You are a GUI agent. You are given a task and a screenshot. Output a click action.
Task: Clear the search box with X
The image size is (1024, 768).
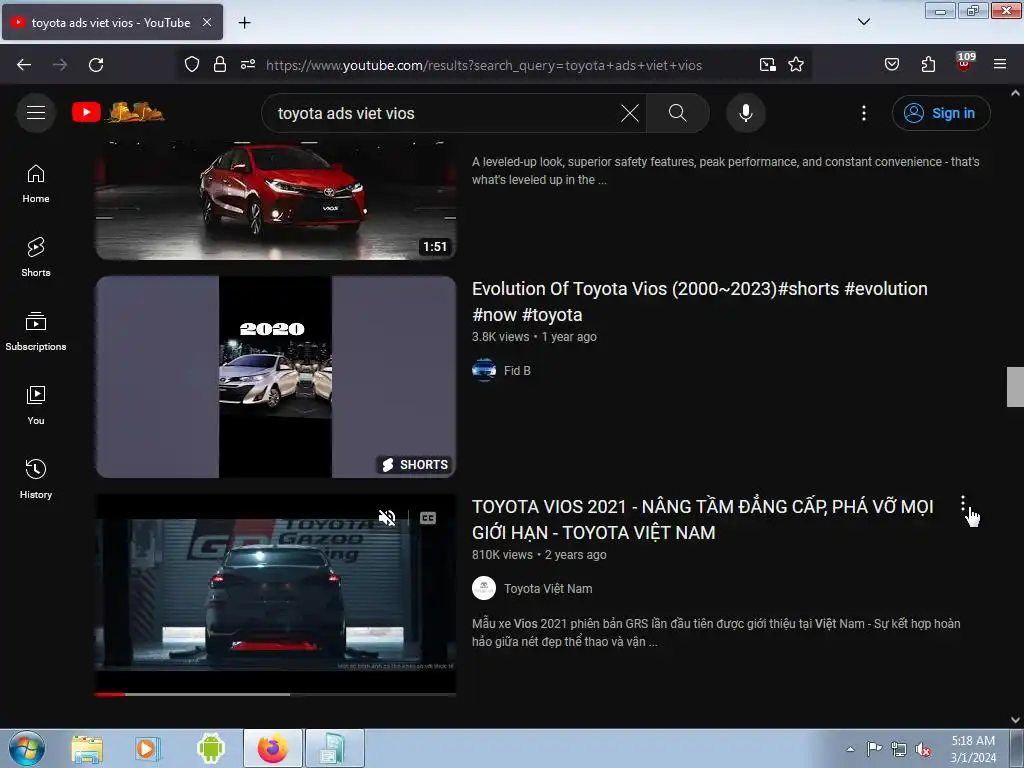point(630,113)
